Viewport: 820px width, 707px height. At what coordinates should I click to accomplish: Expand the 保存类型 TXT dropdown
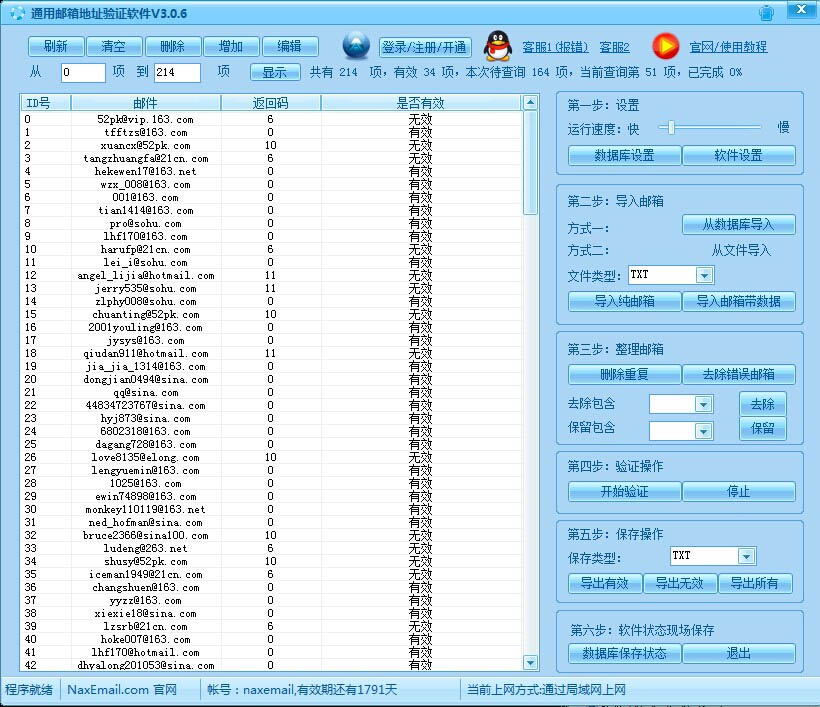pyautogui.click(x=746, y=556)
